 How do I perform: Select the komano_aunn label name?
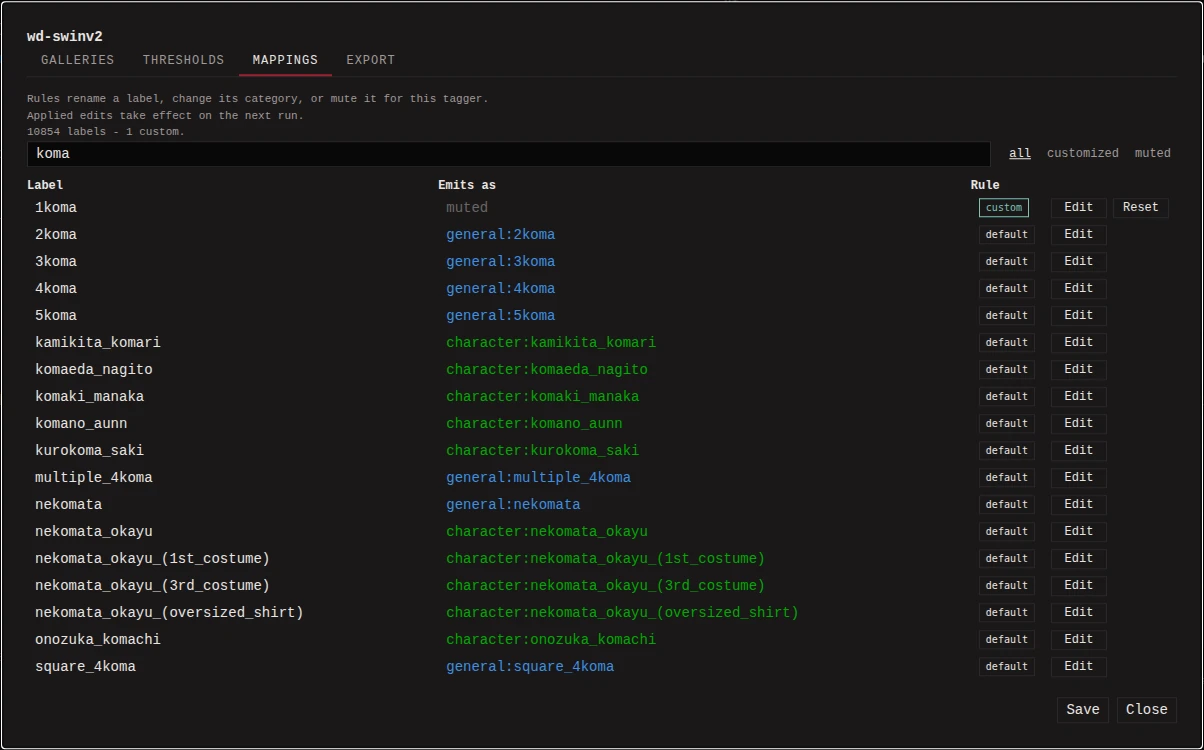point(81,424)
